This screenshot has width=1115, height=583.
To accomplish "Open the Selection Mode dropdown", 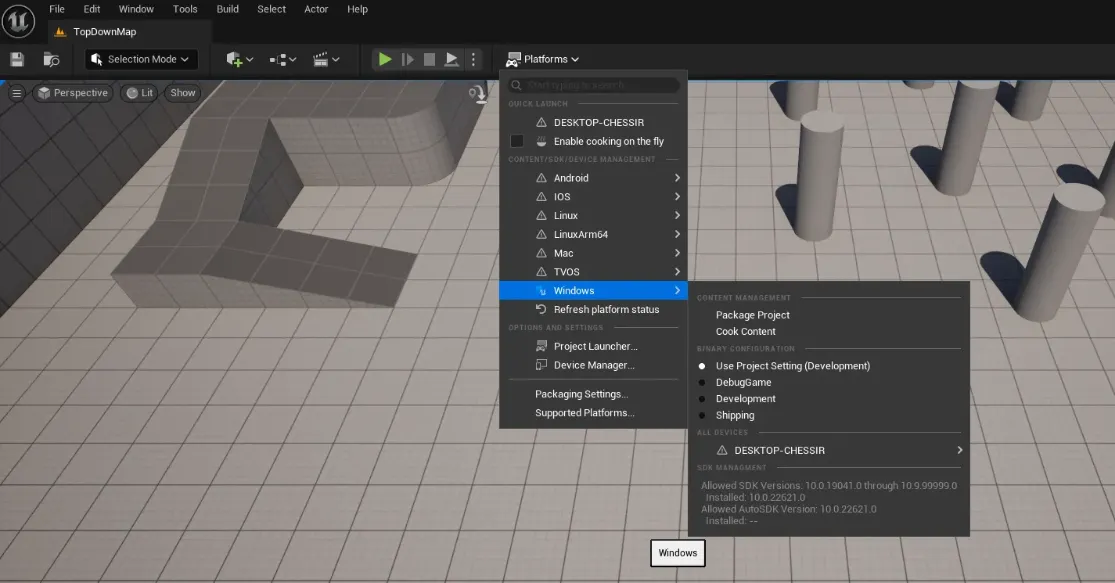I will (141, 60).
